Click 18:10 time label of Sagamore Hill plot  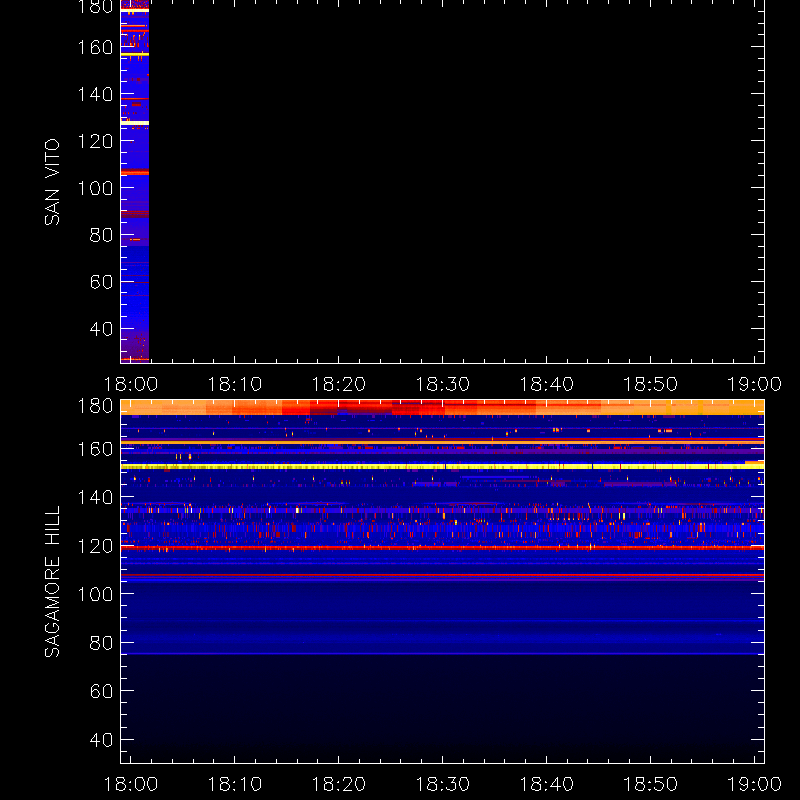(x=235, y=784)
